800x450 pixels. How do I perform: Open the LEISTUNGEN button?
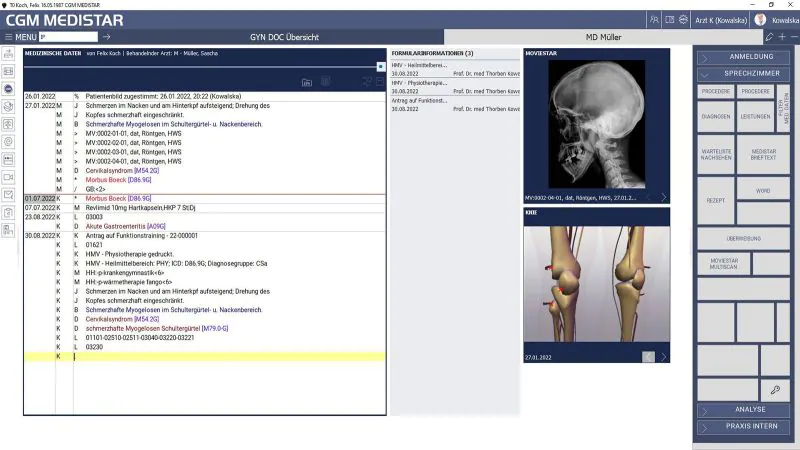point(755,117)
